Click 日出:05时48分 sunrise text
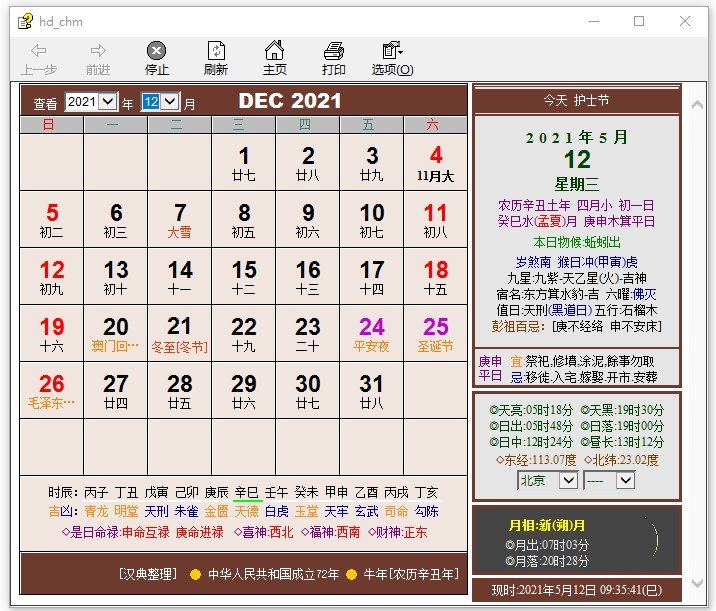716x611 pixels. click(531, 426)
